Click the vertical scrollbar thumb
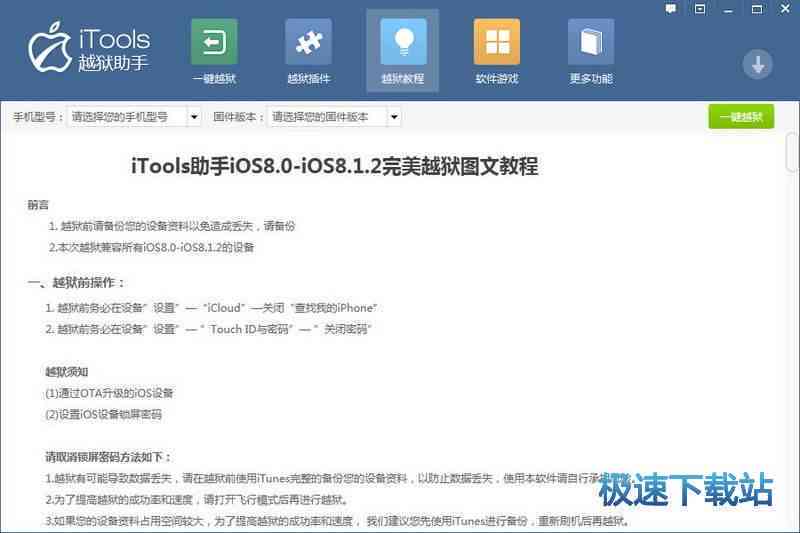 792,150
